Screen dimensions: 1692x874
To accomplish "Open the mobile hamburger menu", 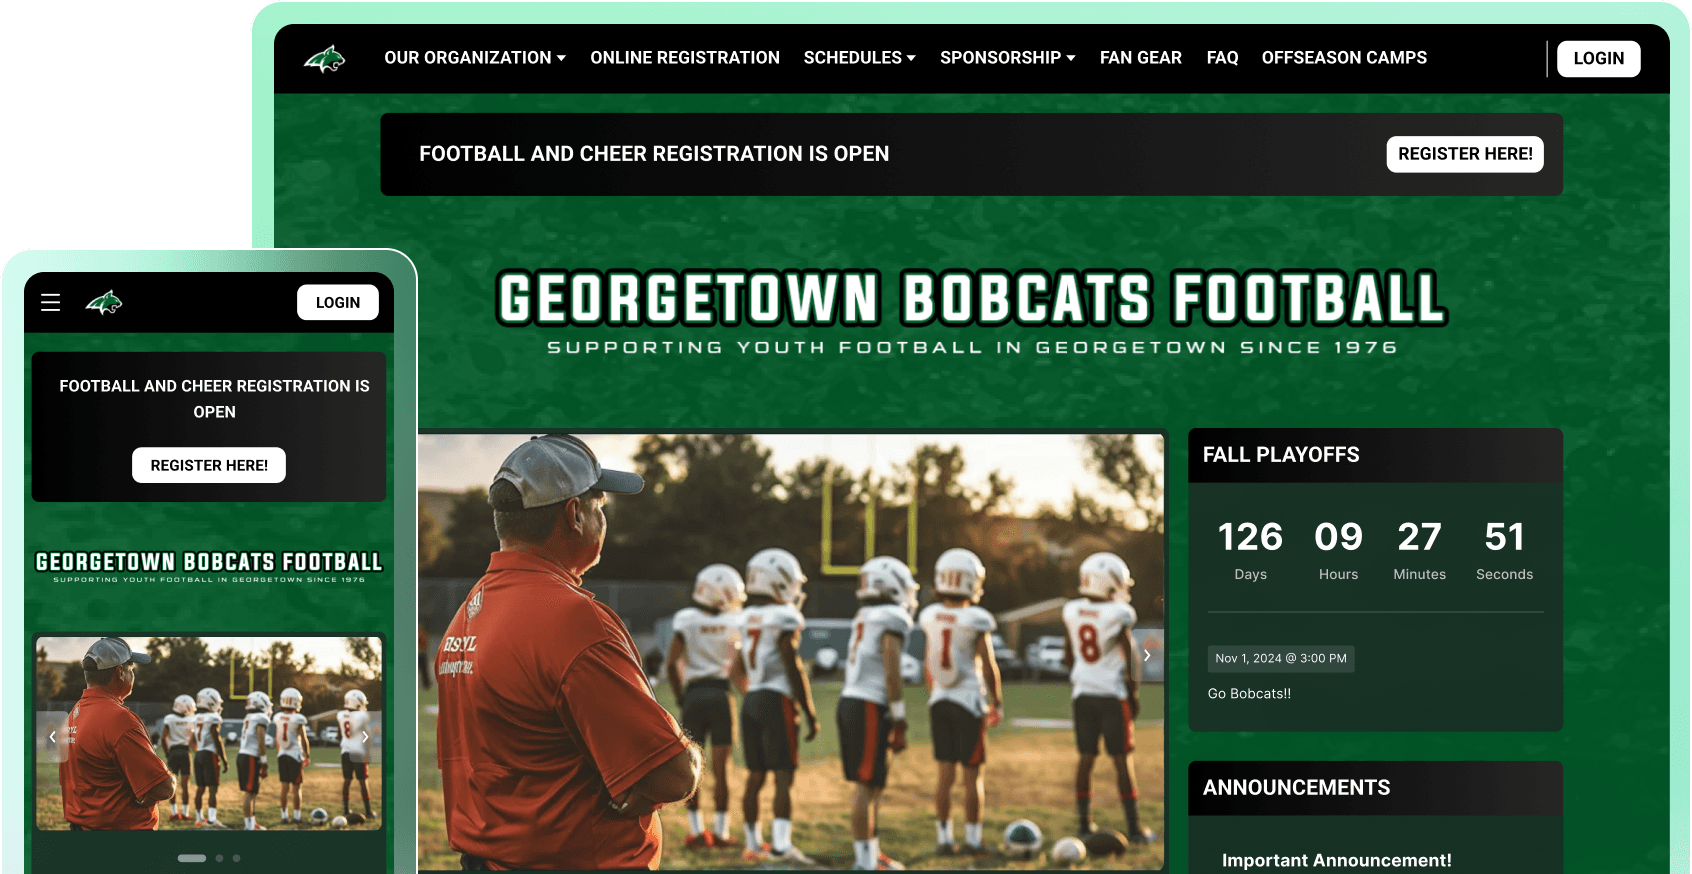I will point(51,302).
